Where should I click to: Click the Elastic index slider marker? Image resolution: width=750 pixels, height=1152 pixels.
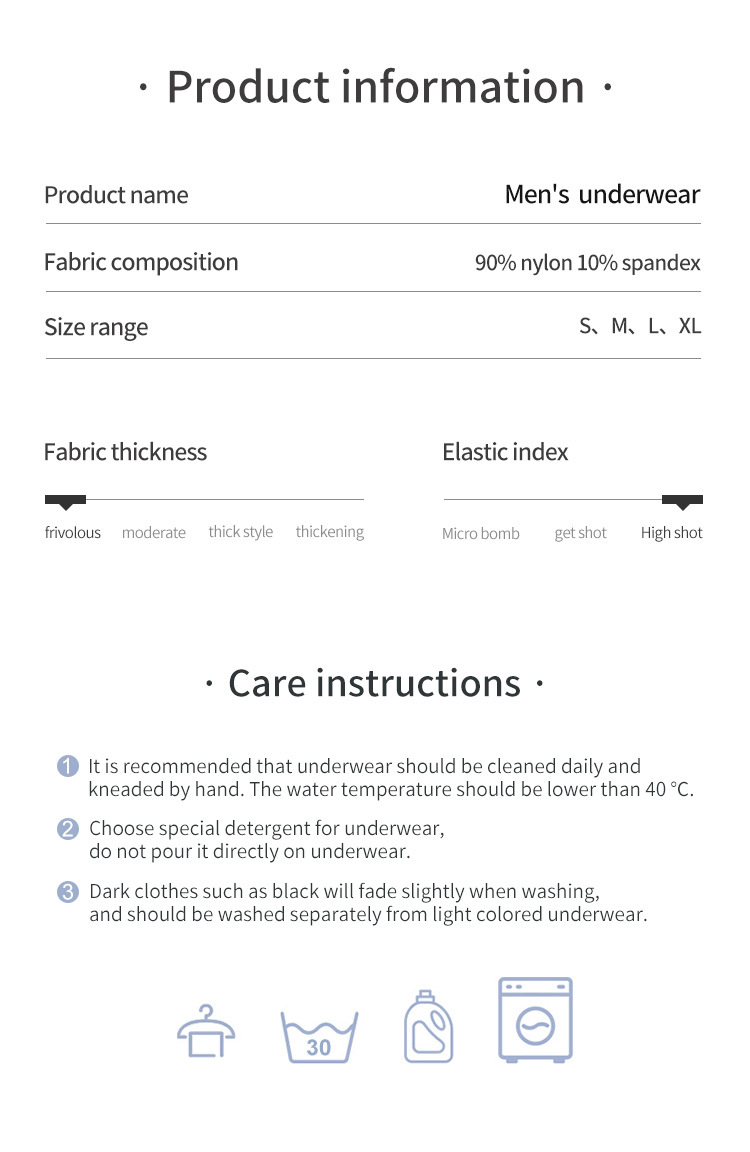point(682,500)
